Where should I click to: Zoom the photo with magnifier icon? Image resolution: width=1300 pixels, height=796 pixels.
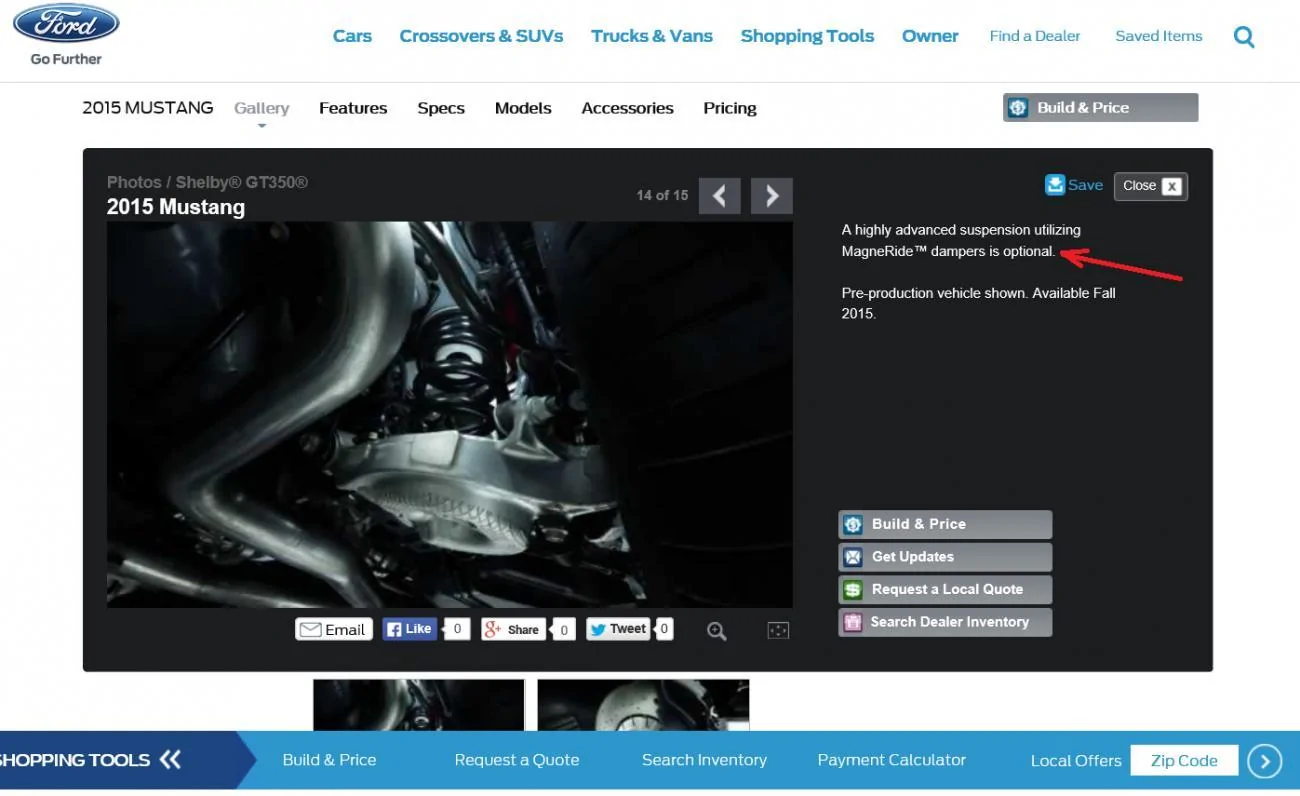pyautogui.click(x=717, y=631)
